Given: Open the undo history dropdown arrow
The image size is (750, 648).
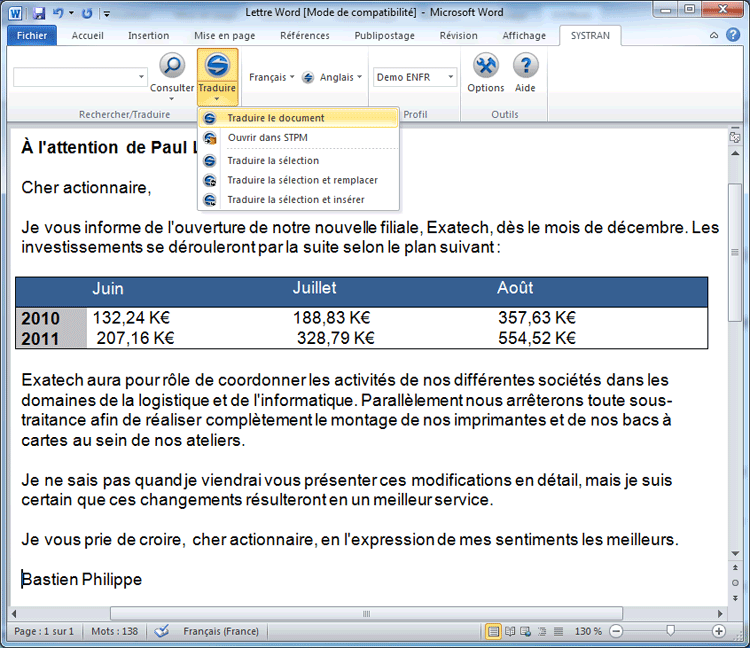Looking at the screenshot, I should [71, 13].
